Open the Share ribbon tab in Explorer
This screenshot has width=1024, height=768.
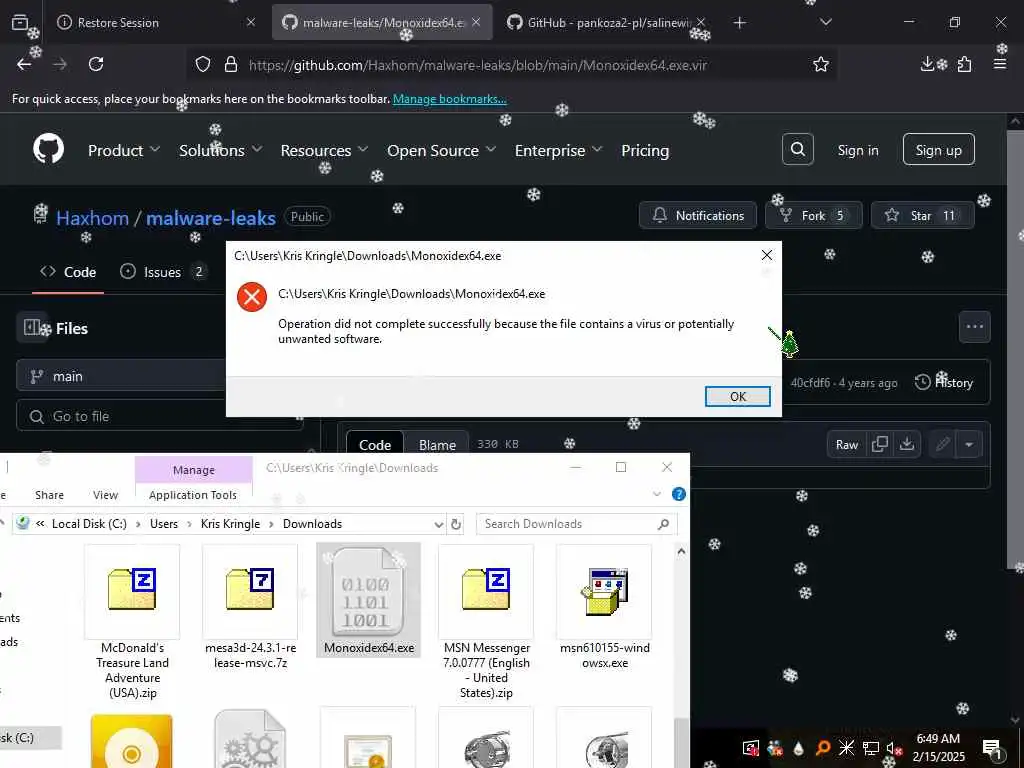[x=50, y=495]
